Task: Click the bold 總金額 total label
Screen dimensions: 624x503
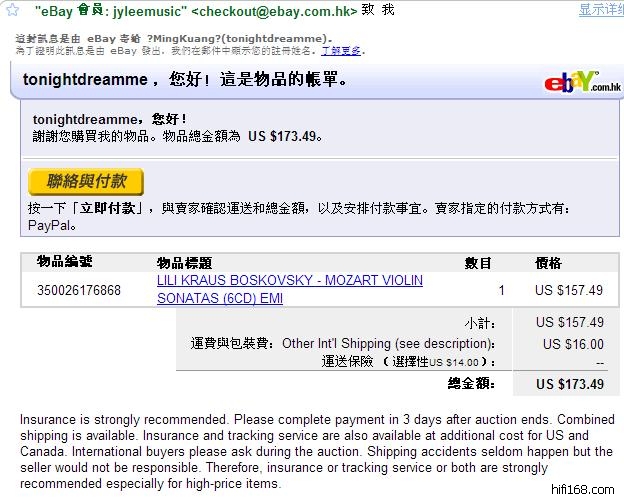Action: [x=470, y=383]
